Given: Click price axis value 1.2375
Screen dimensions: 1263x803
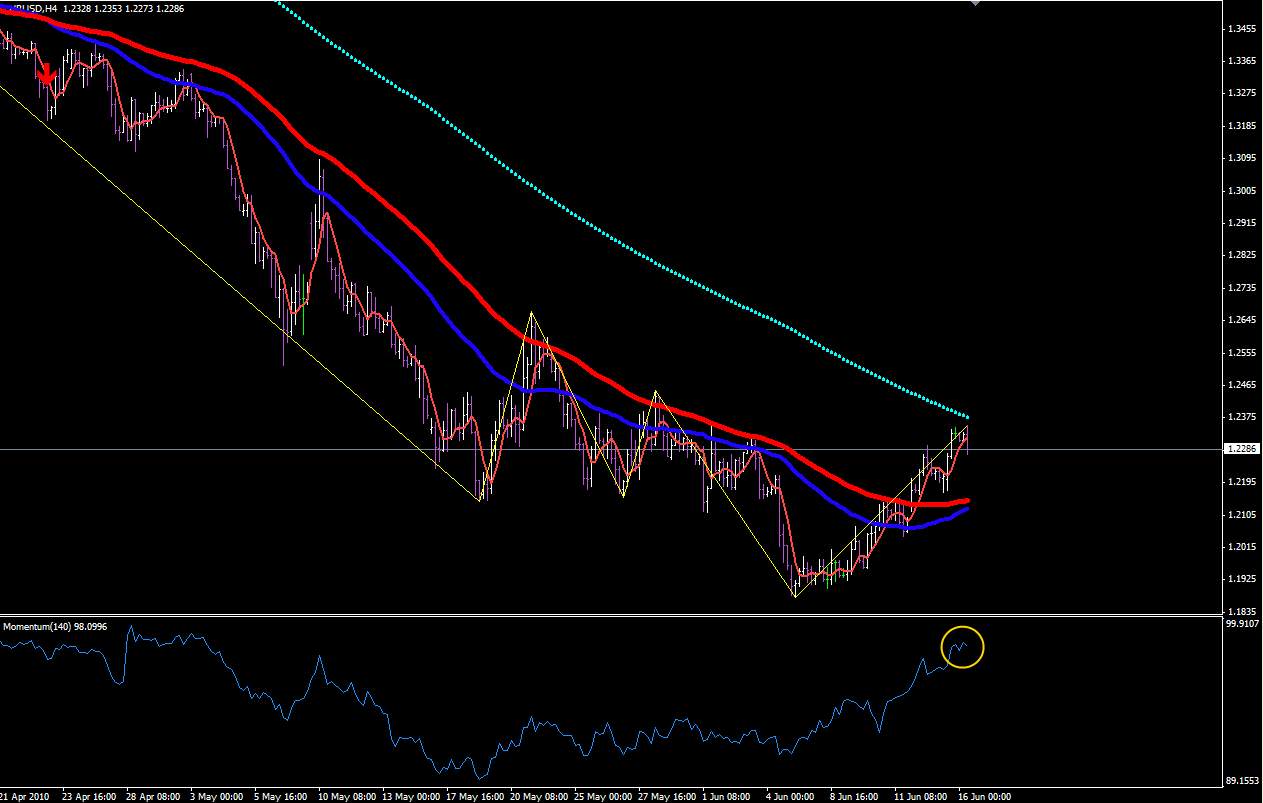Looking at the screenshot, I should (x=1242, y=417).
